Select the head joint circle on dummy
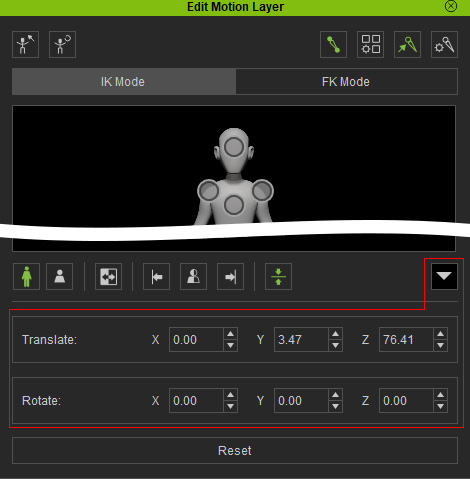470x479 pixels. (234, 147)
